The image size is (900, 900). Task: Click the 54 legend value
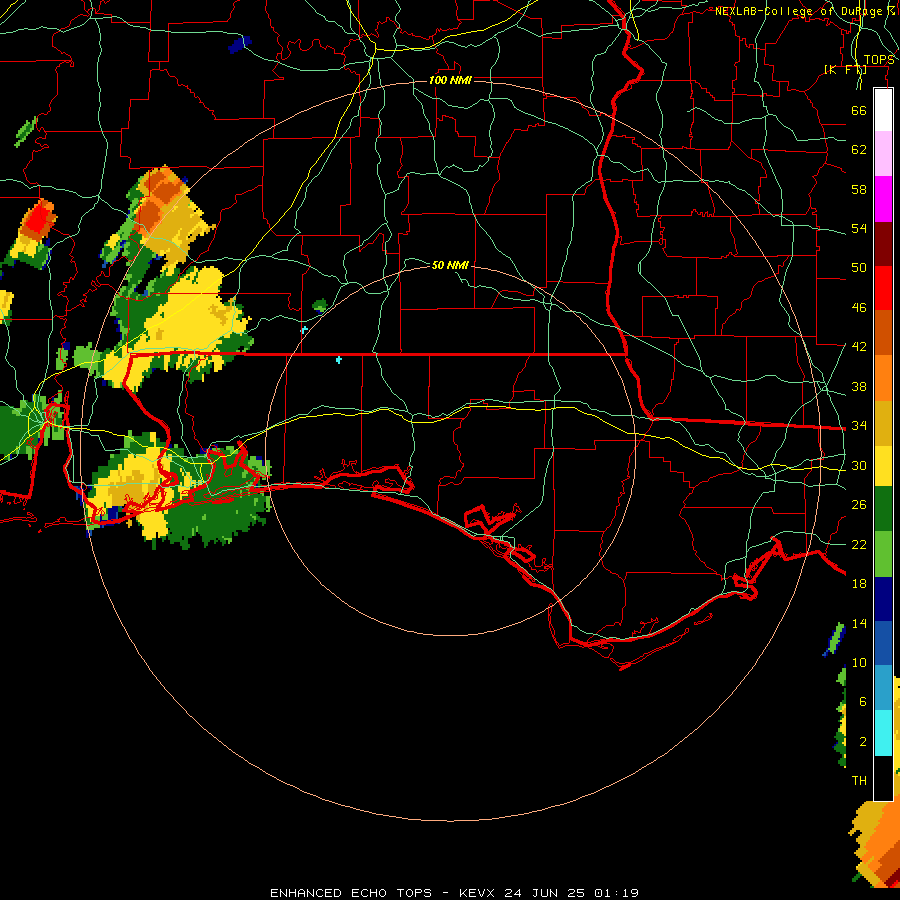[x=859, y=228]
